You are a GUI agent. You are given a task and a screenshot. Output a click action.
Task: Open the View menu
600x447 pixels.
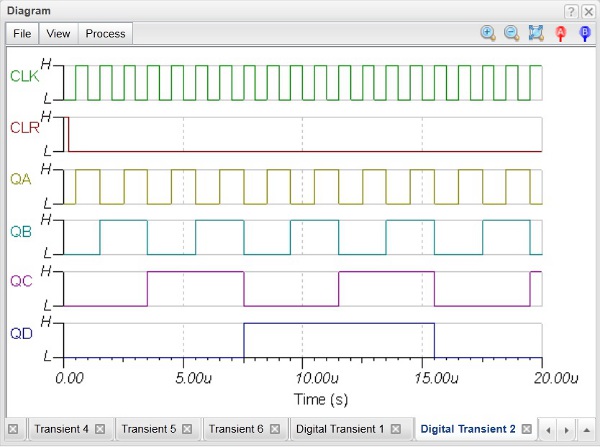click(58, 34)
